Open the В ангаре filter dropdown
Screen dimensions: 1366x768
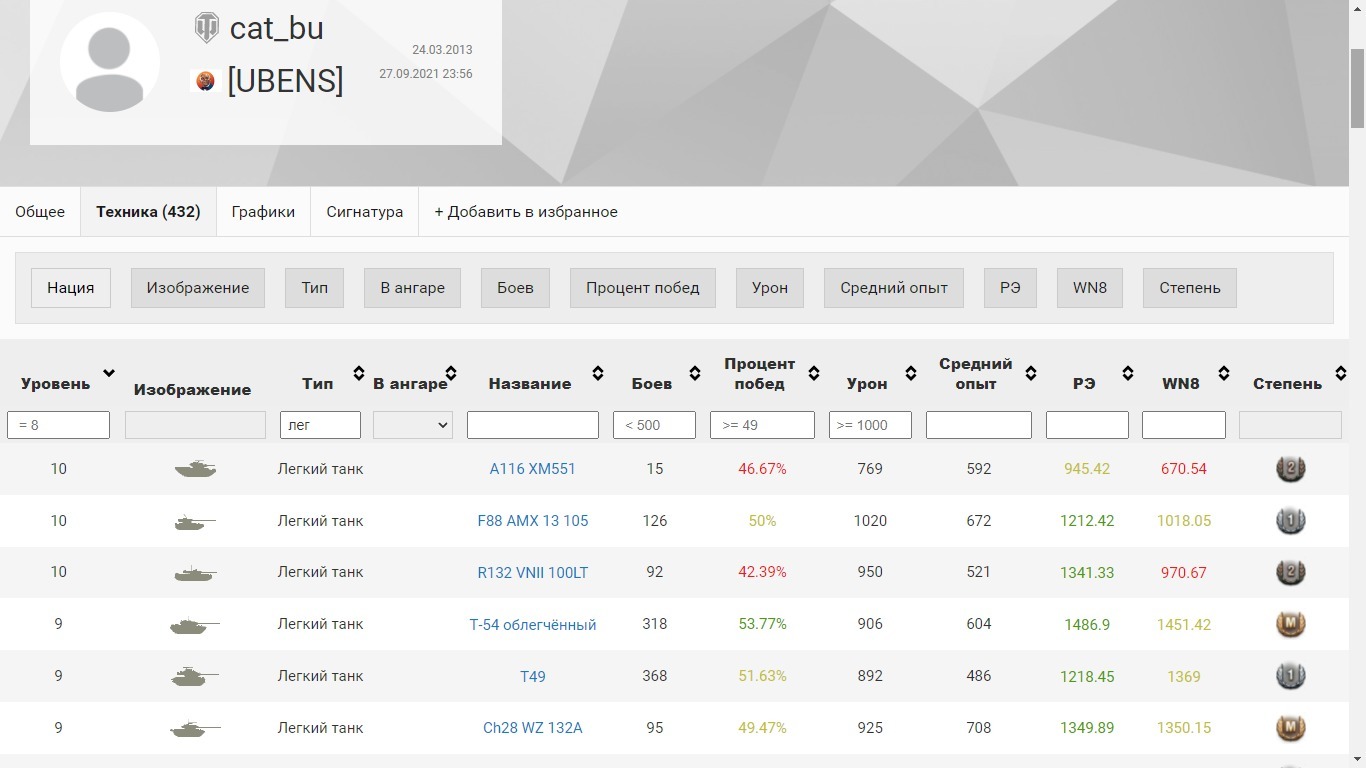[x=412, y=425]
